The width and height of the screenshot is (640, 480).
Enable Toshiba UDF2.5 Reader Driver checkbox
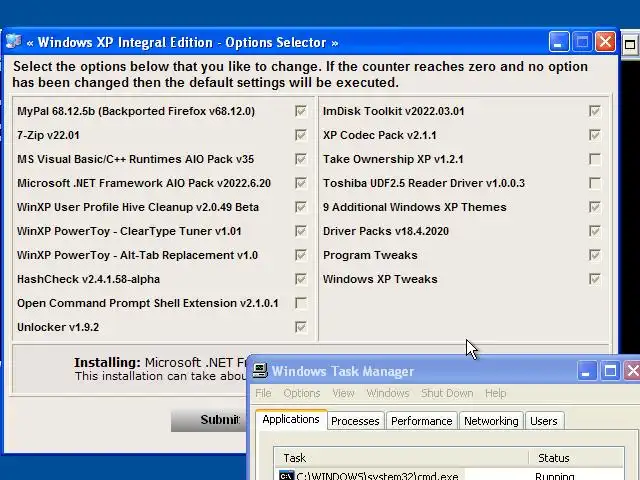595,183
